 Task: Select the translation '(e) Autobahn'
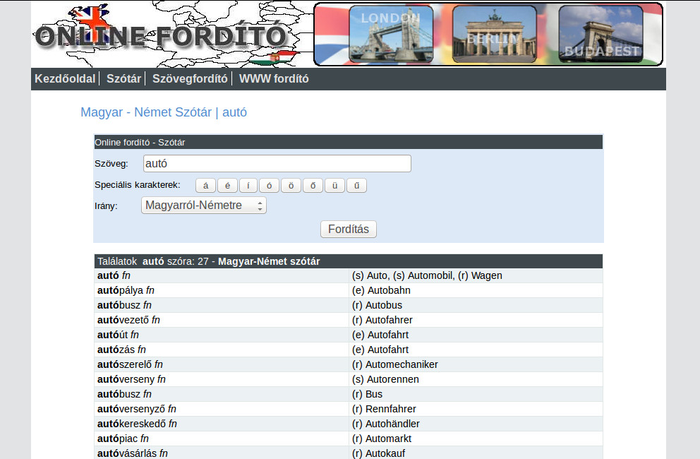381,290
